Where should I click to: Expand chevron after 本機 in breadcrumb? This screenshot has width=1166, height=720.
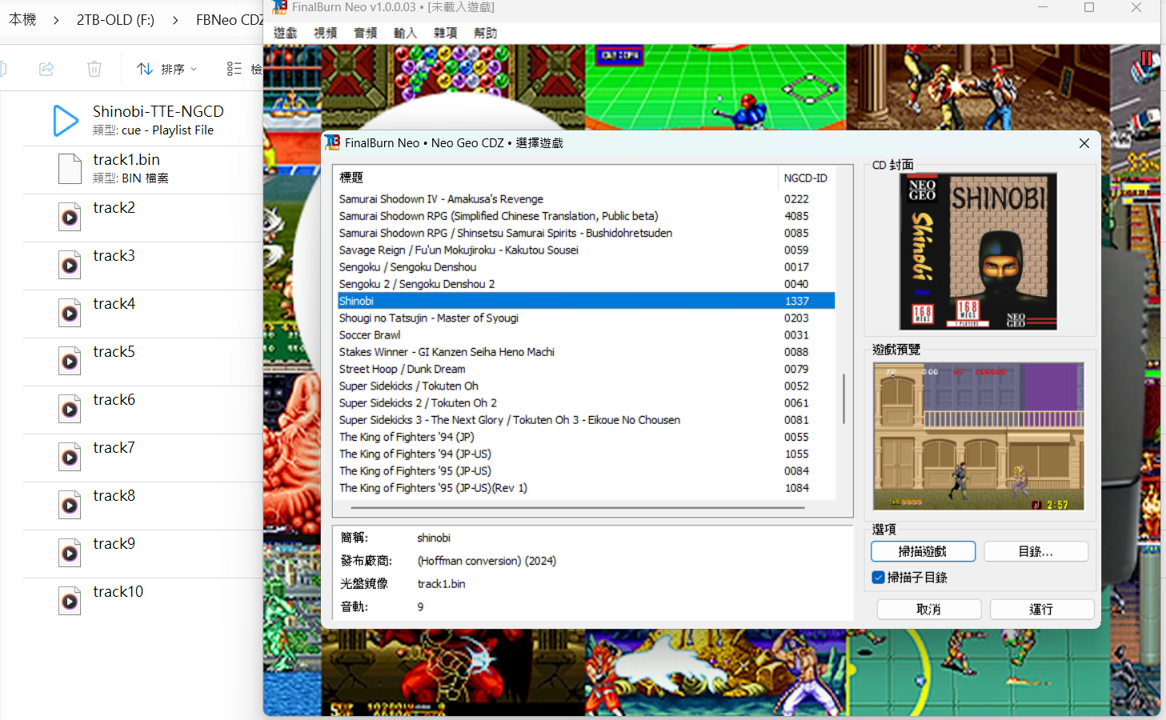coord(57,20)
